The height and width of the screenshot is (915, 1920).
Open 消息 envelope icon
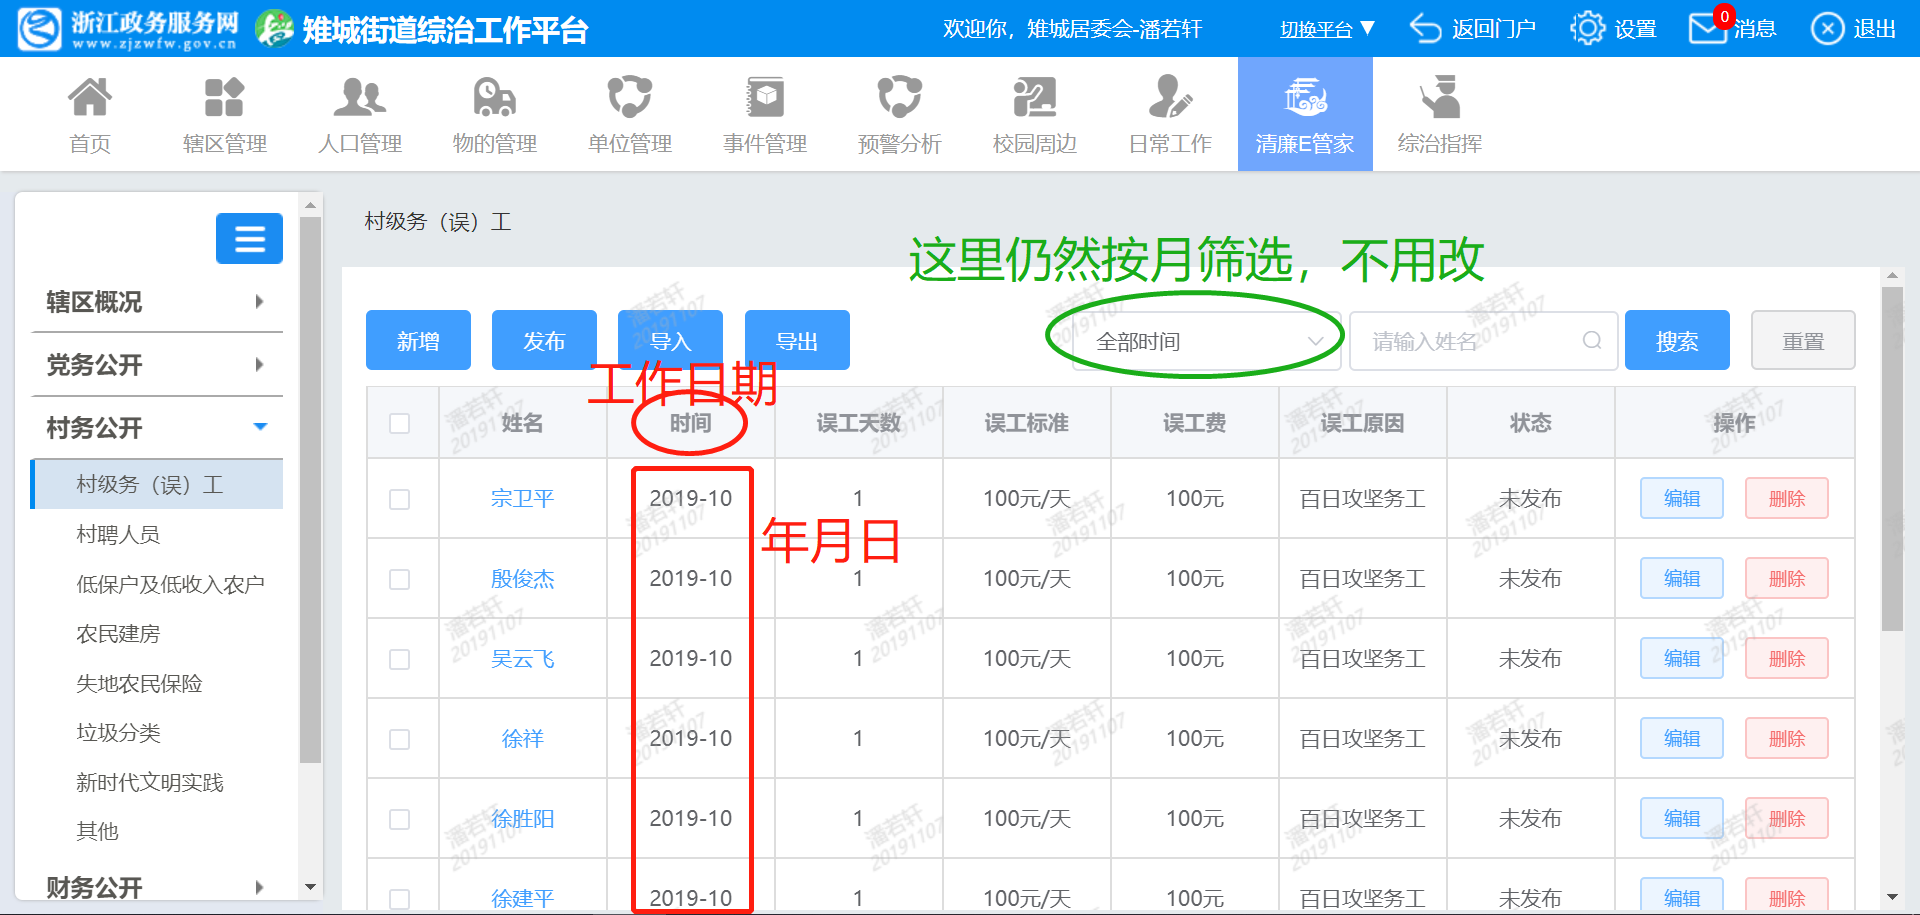click(1708, 29)
